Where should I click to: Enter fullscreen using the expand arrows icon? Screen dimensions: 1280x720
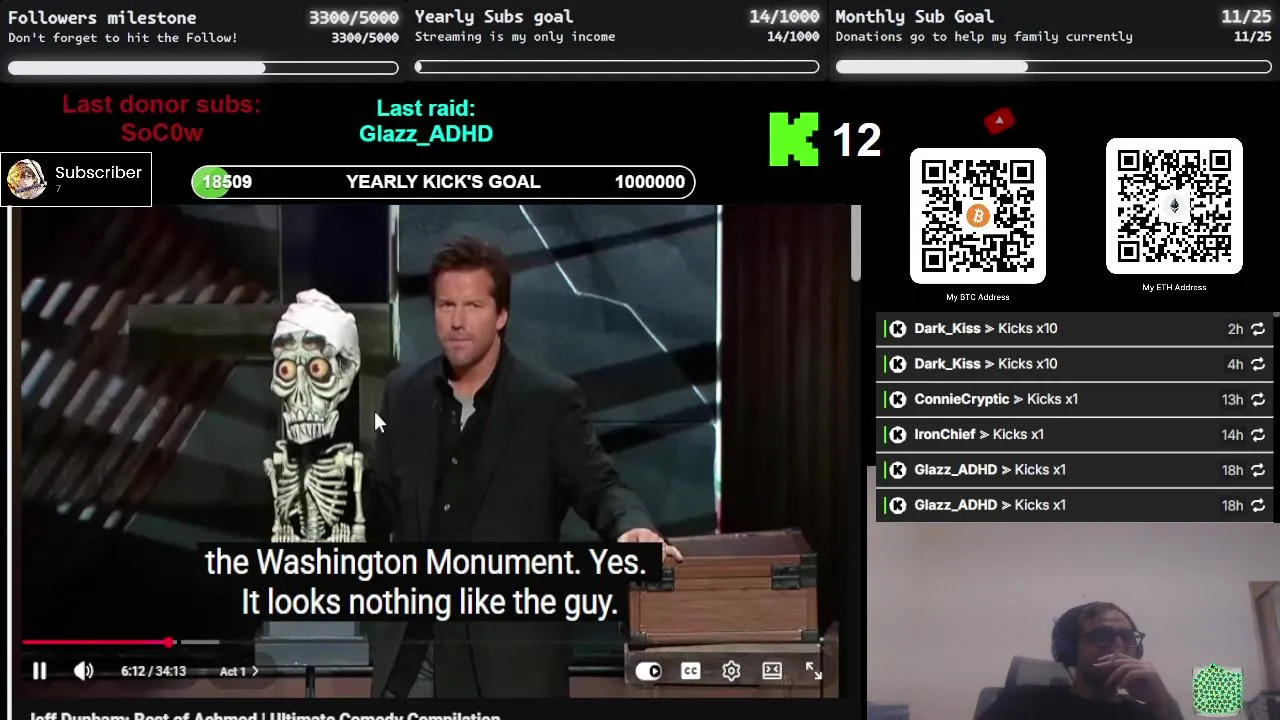(814, 671)
